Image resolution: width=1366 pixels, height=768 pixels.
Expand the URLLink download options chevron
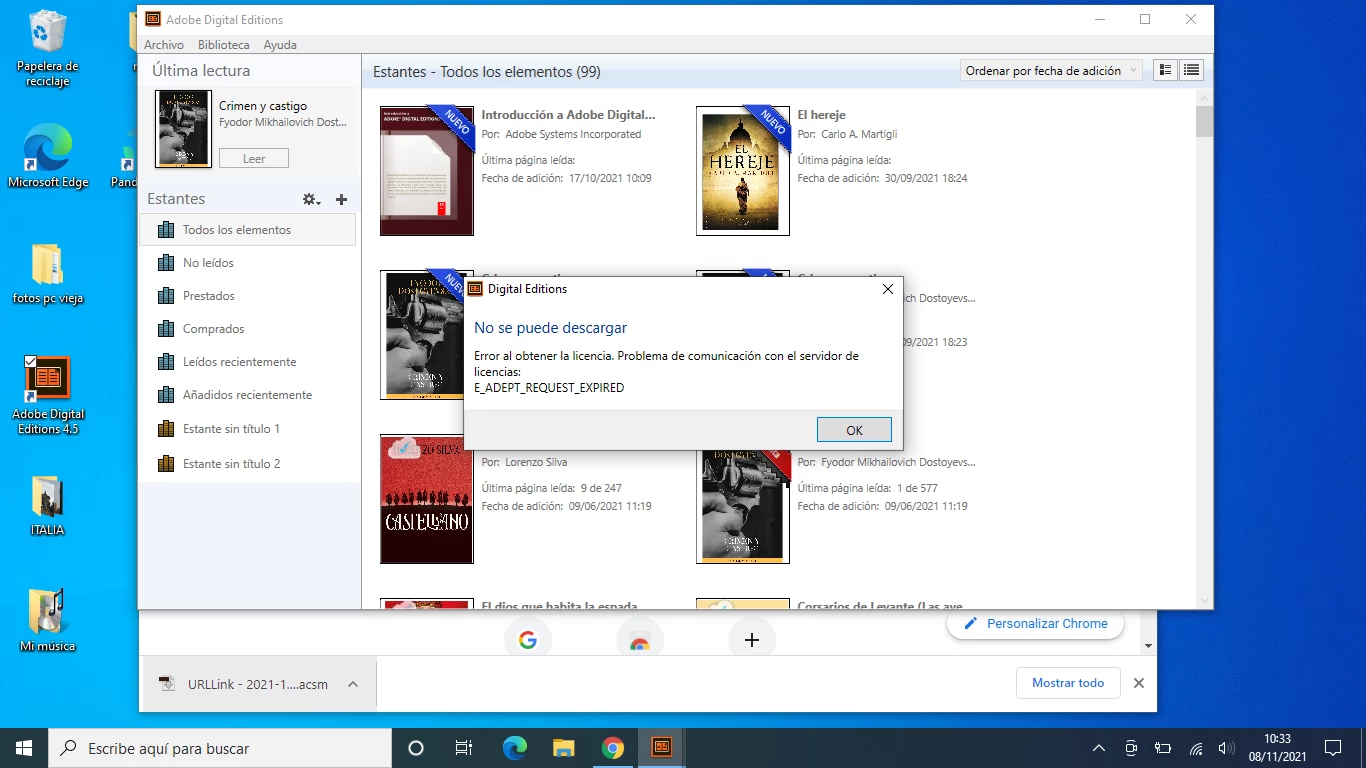[x=353, y=684]
